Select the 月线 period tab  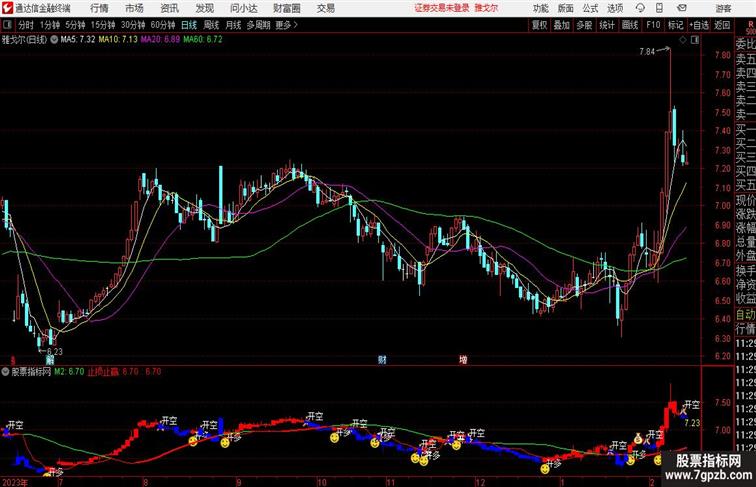(233, 25)
